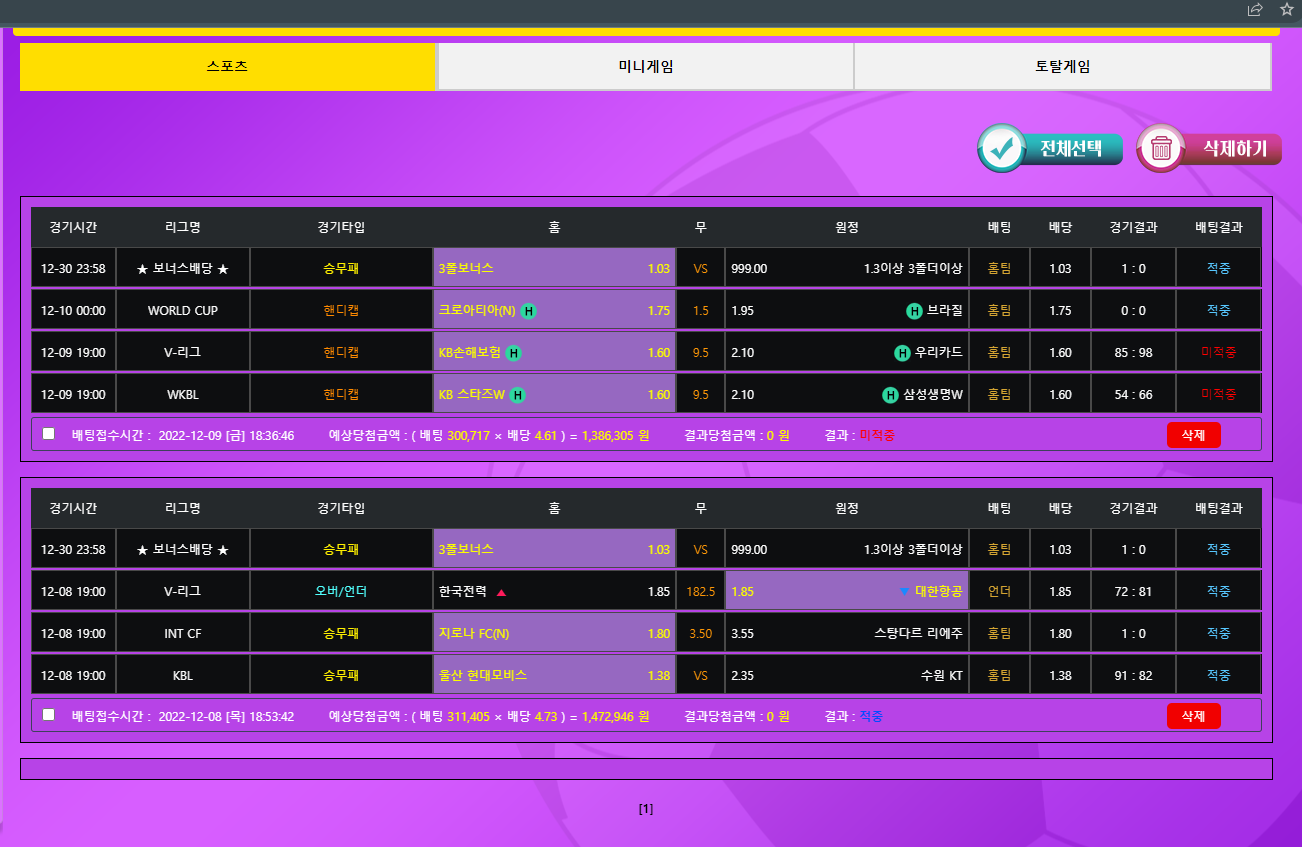Check the box for the 2022-12-08 bet
Image resolution: width=1302 pixels, height=847 pixels.
49,715
